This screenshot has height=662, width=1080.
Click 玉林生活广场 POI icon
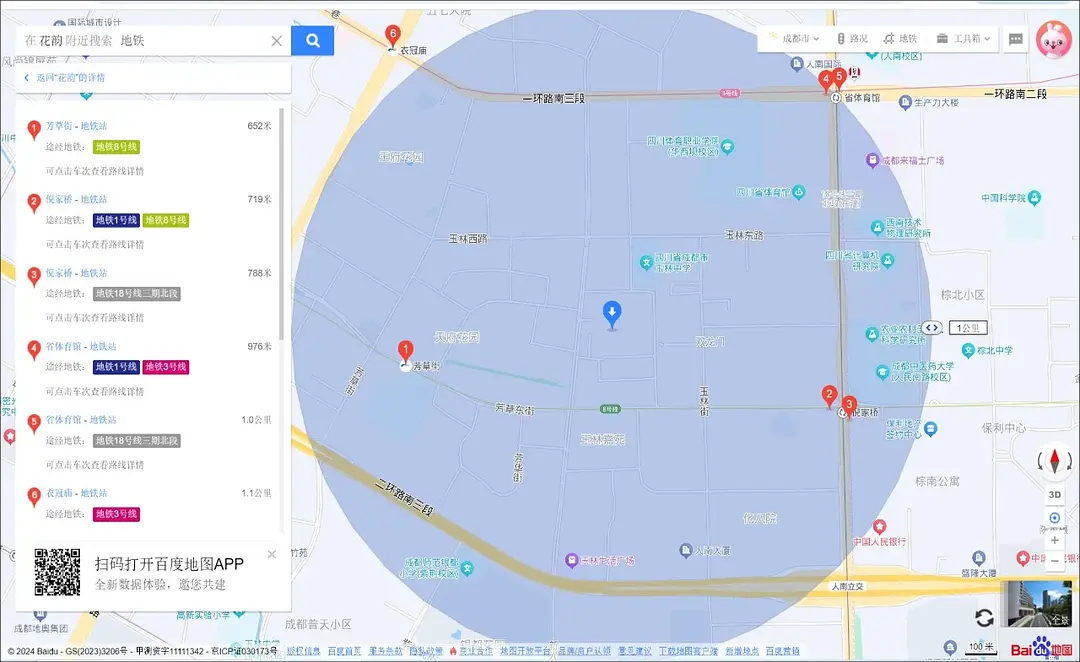[571, 560]
